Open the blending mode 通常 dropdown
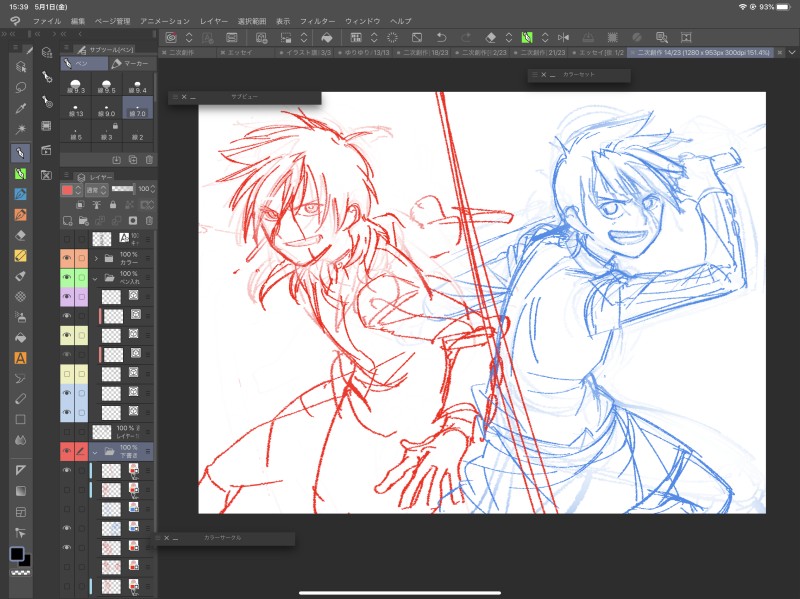800x599 pixels. tap(96, 190)
